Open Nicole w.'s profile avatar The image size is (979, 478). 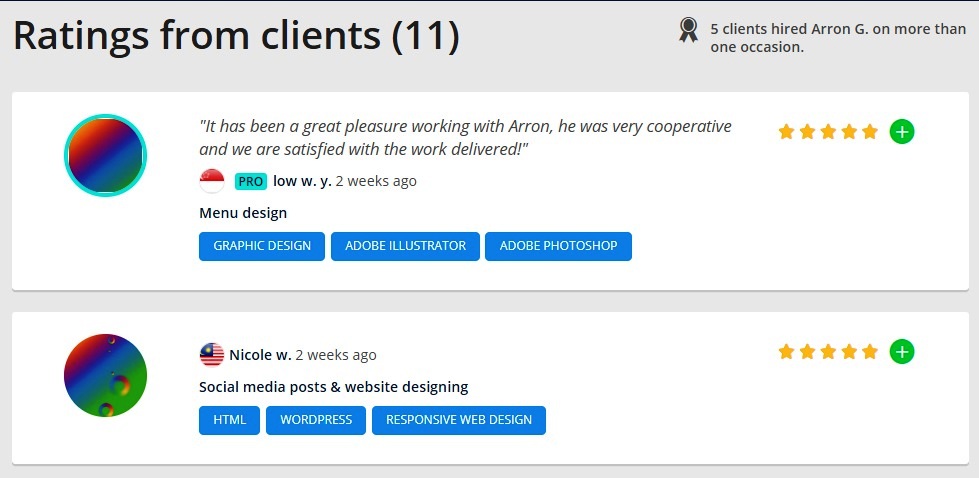[105, 375]
